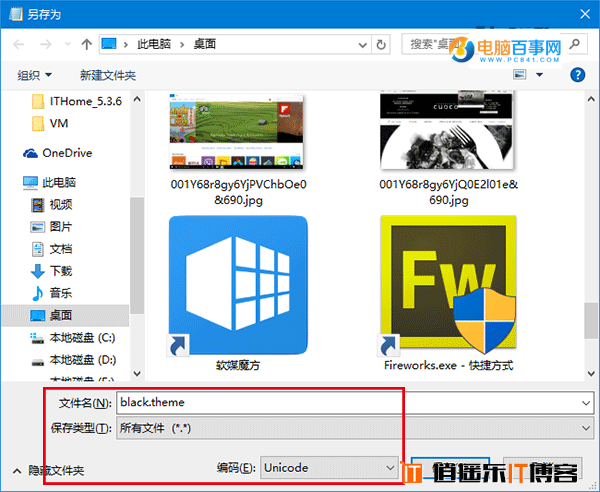Expand the address bar history dropdown
This screenshot has height=492, width=600.
[x=362, y=45]
